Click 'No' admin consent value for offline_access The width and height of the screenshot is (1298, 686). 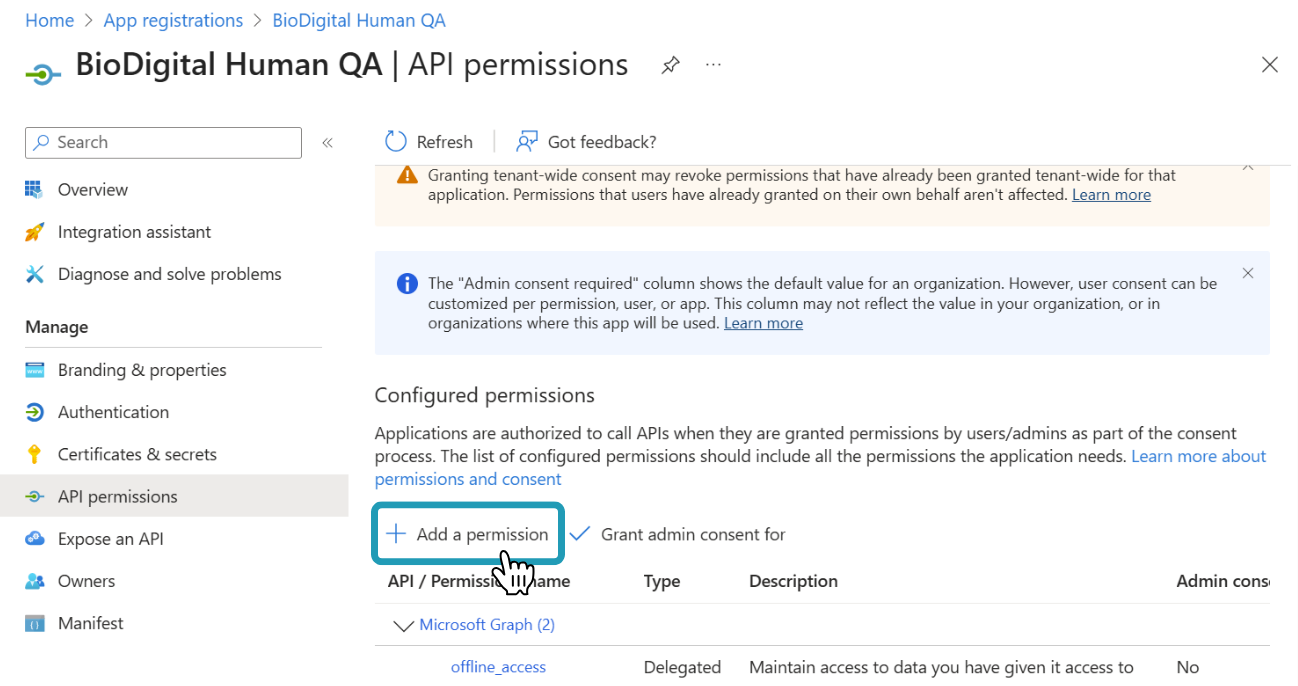1187,667
